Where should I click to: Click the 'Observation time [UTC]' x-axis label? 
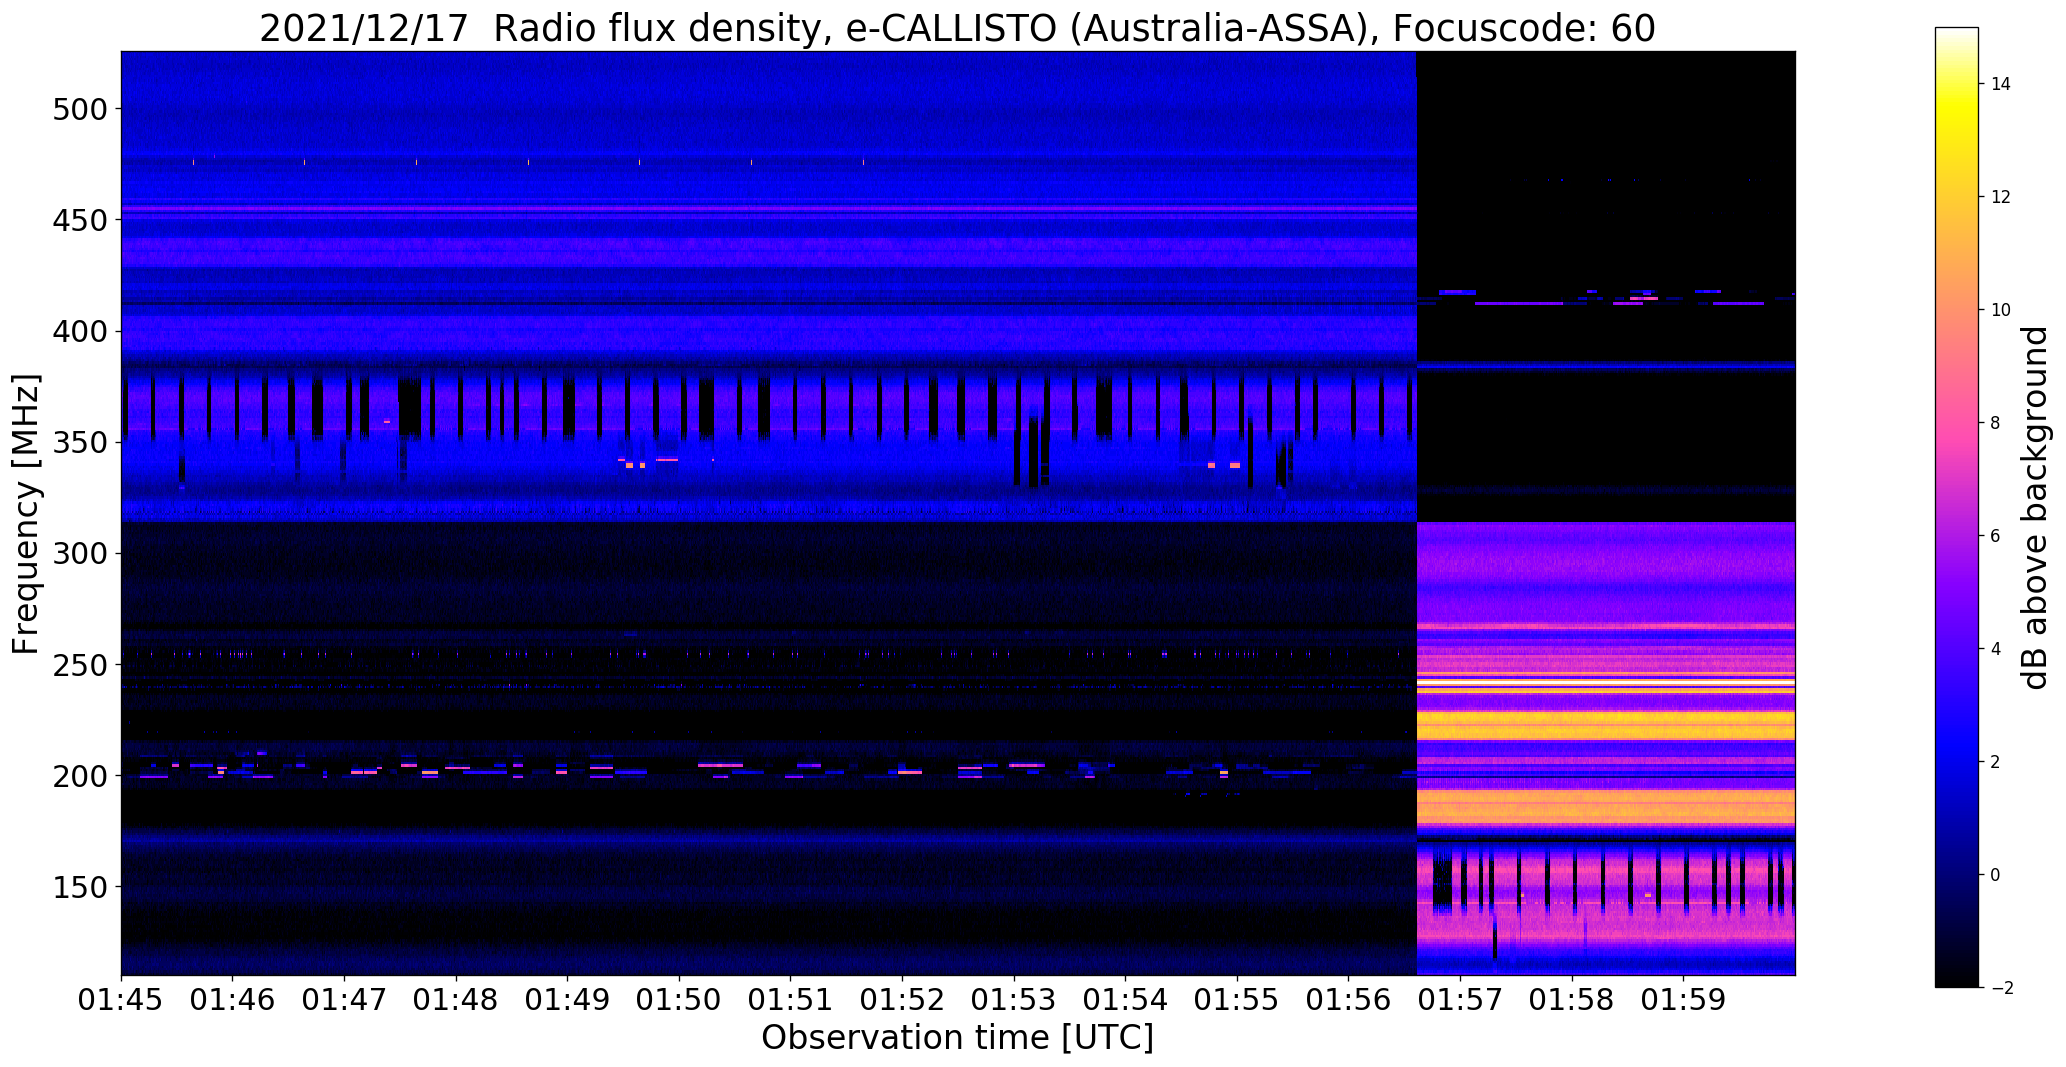(x=957, y=1037)
